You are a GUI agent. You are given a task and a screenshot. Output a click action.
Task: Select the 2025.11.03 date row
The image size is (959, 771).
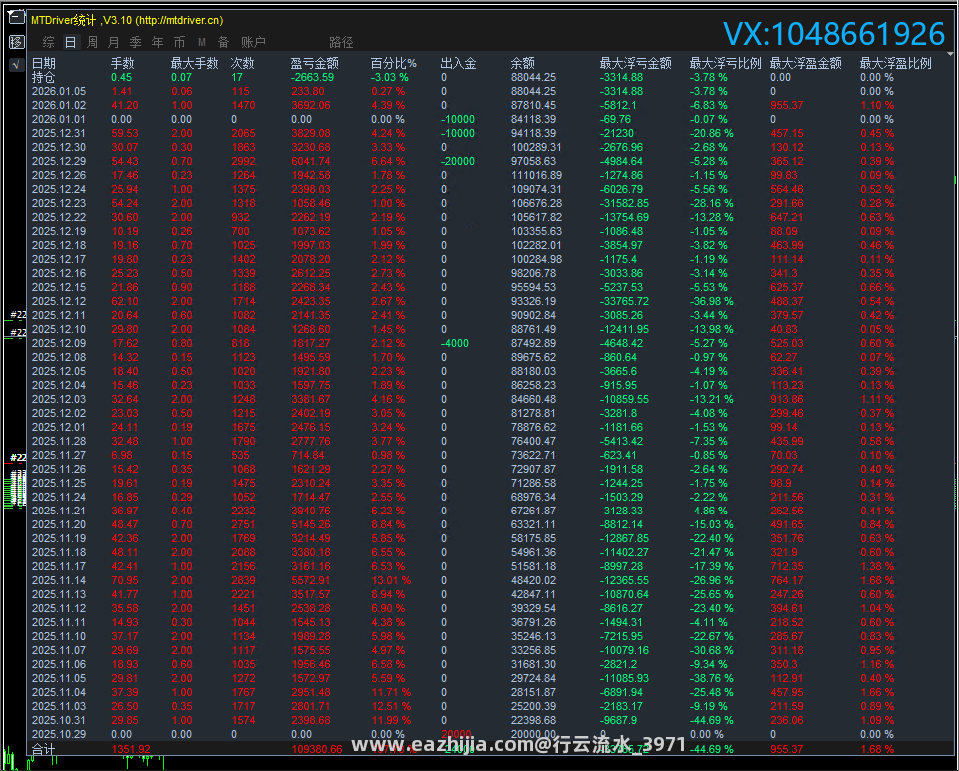tap(59, 706)
